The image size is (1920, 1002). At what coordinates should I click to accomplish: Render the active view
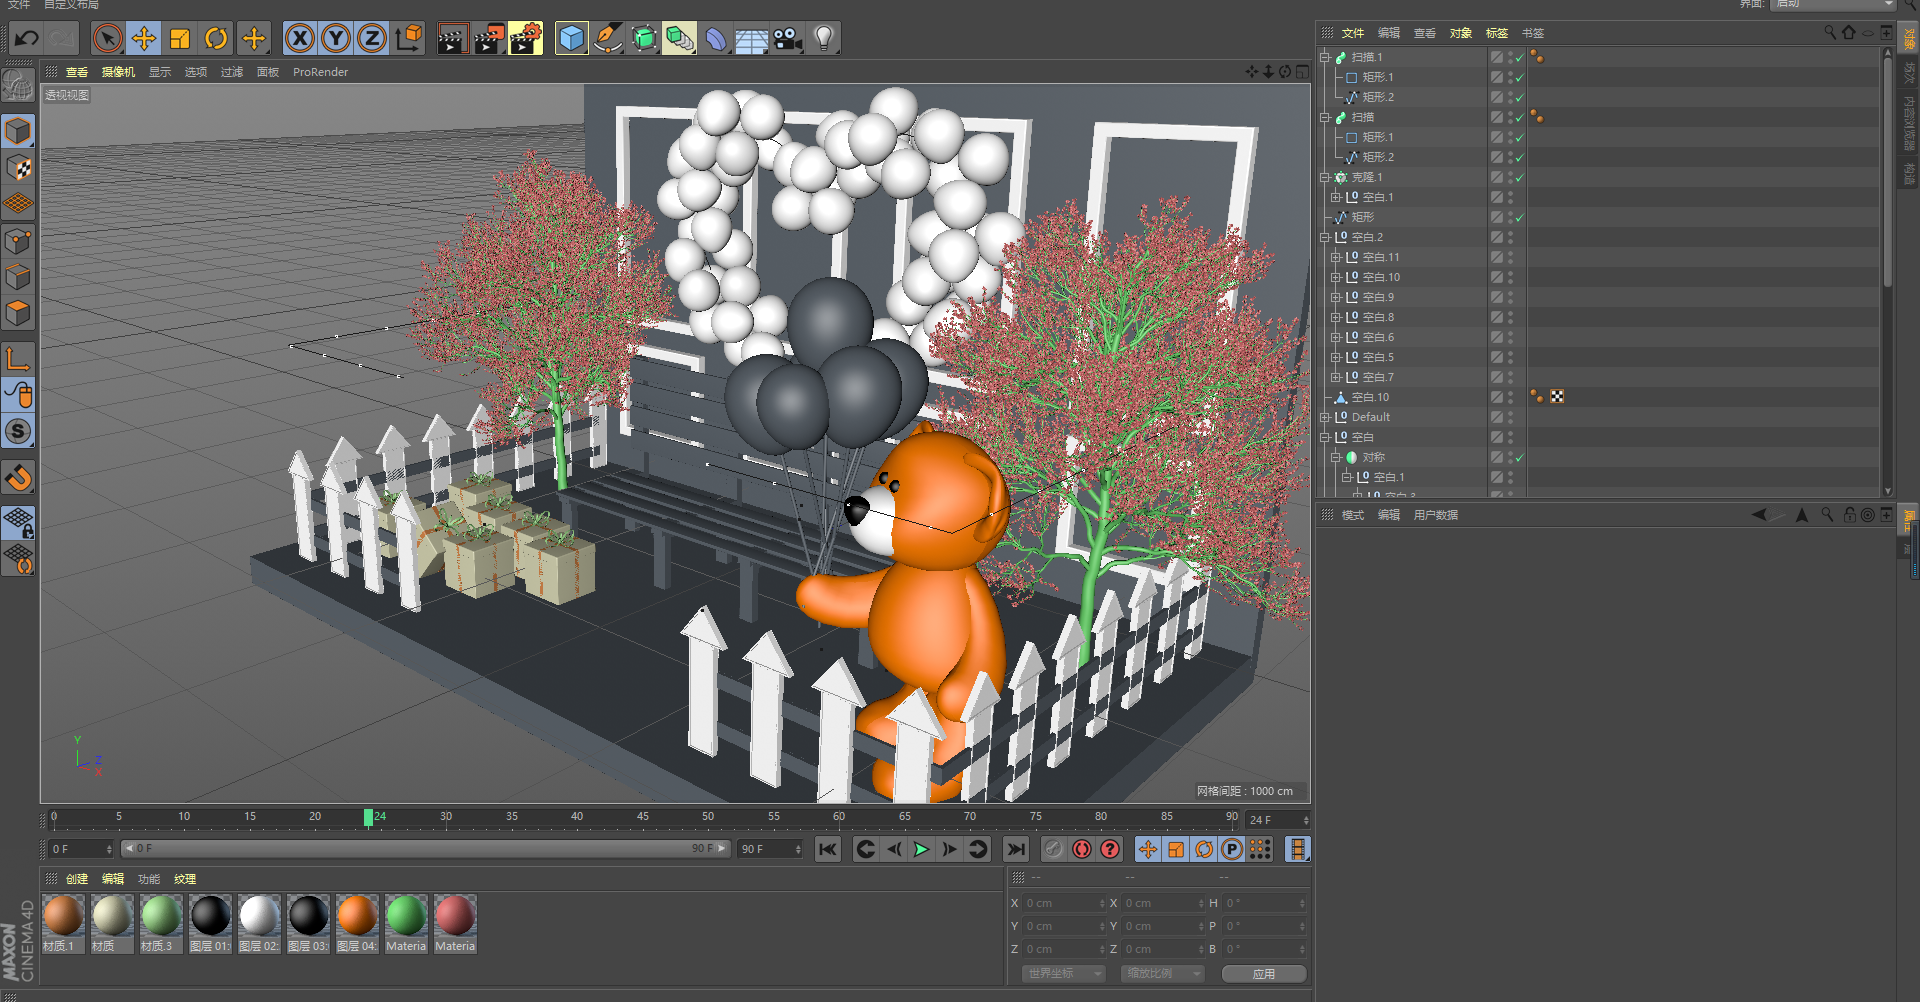click(x=452, y=39)
